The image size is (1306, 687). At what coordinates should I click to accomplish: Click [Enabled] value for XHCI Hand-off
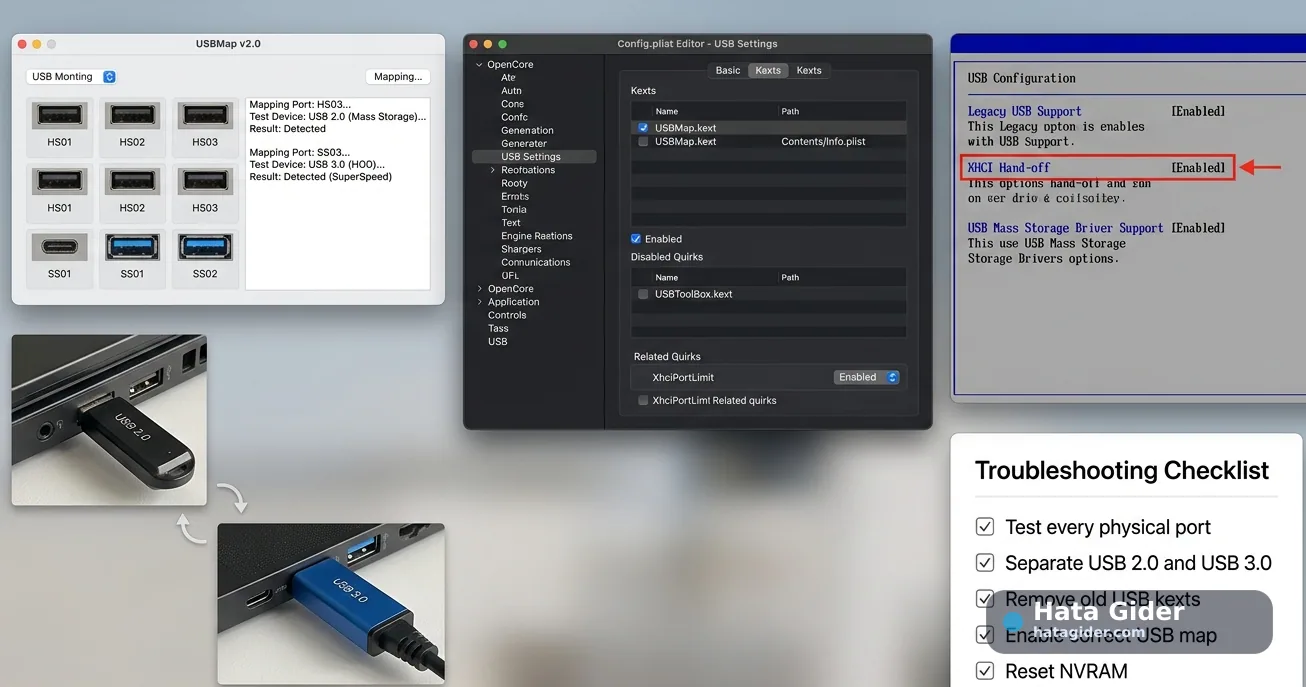coord(1198,168)
